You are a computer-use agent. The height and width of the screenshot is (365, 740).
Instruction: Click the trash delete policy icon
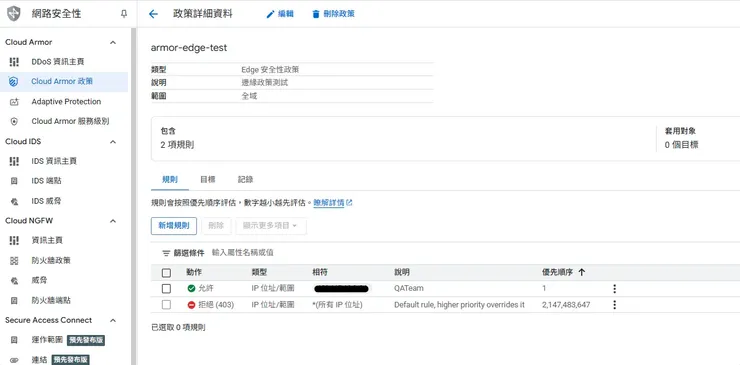316,14
